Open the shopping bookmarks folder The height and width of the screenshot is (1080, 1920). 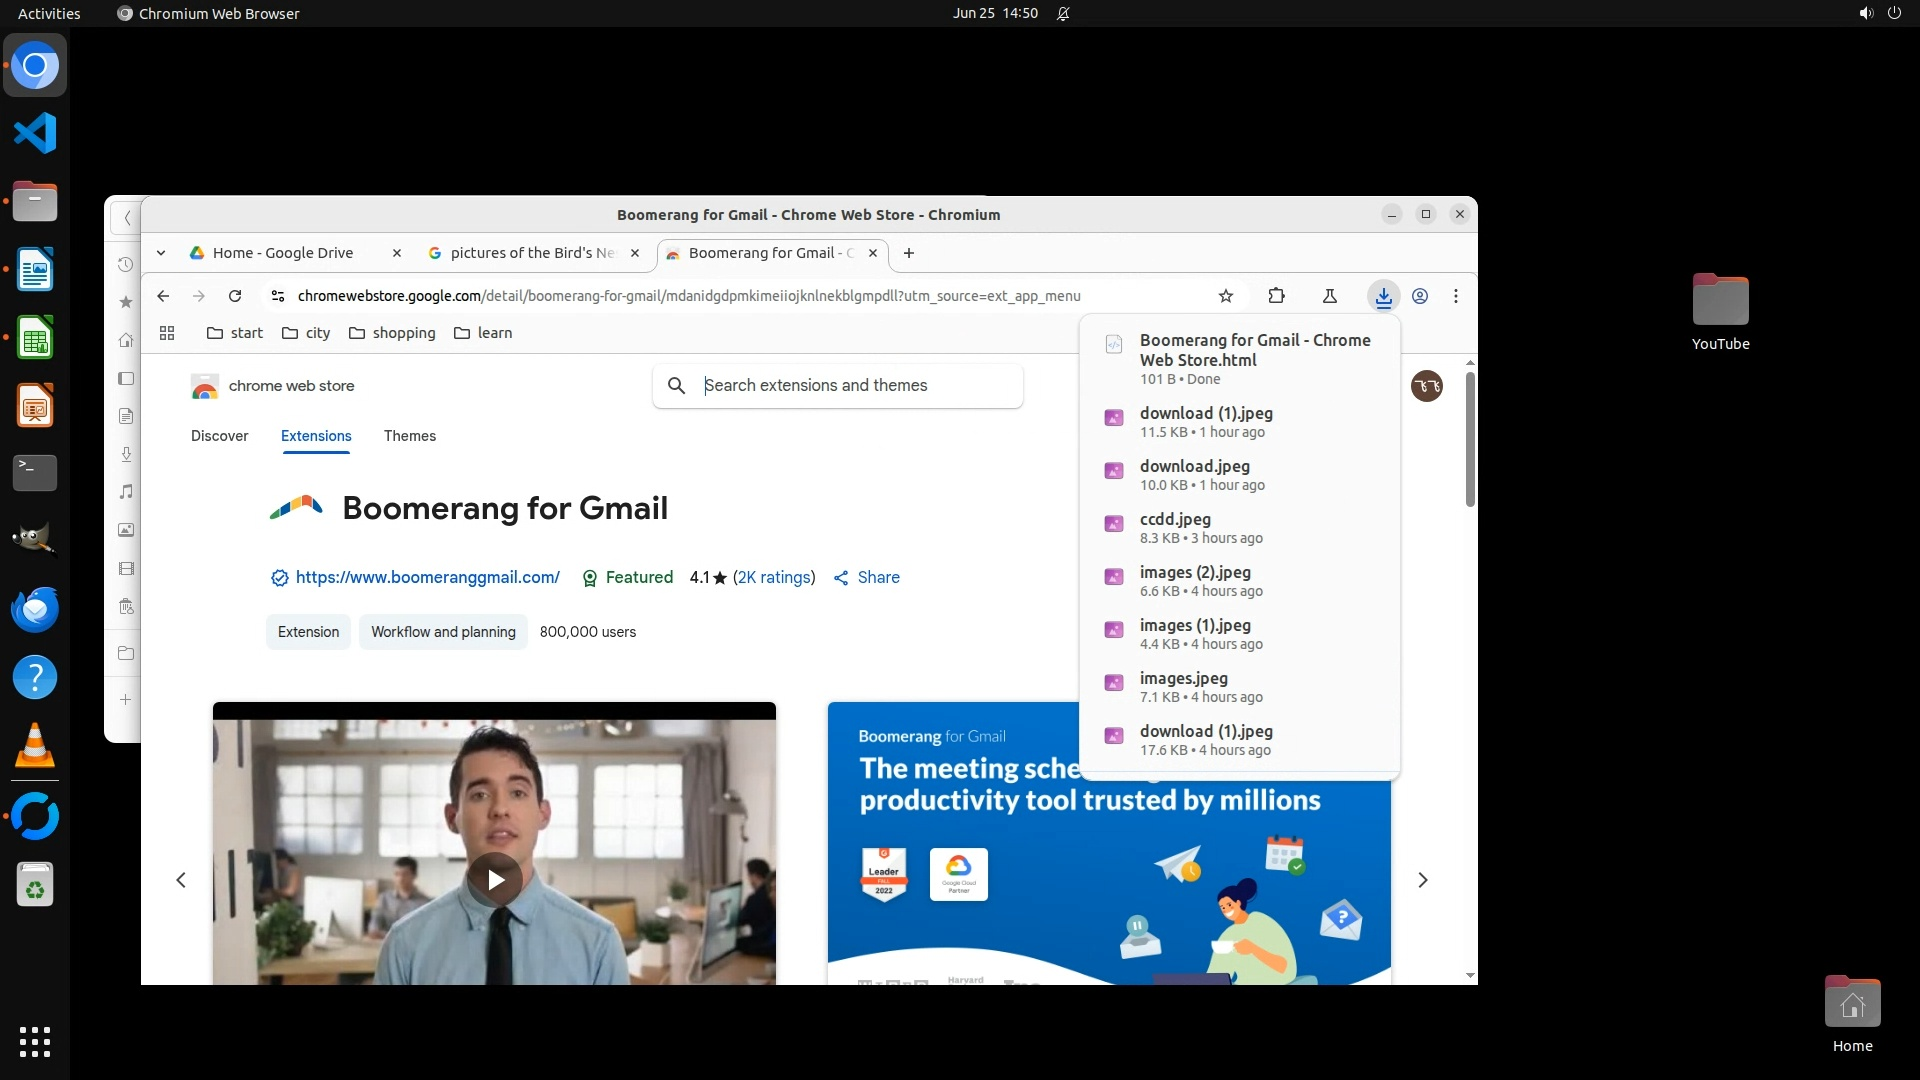392,333
